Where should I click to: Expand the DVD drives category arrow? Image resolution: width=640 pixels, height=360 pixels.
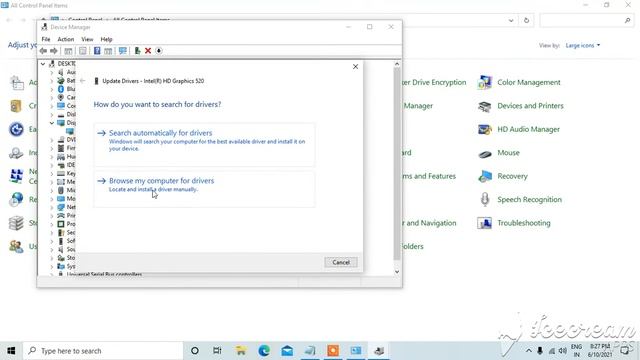pyautogui.click(x=51, y=140)
